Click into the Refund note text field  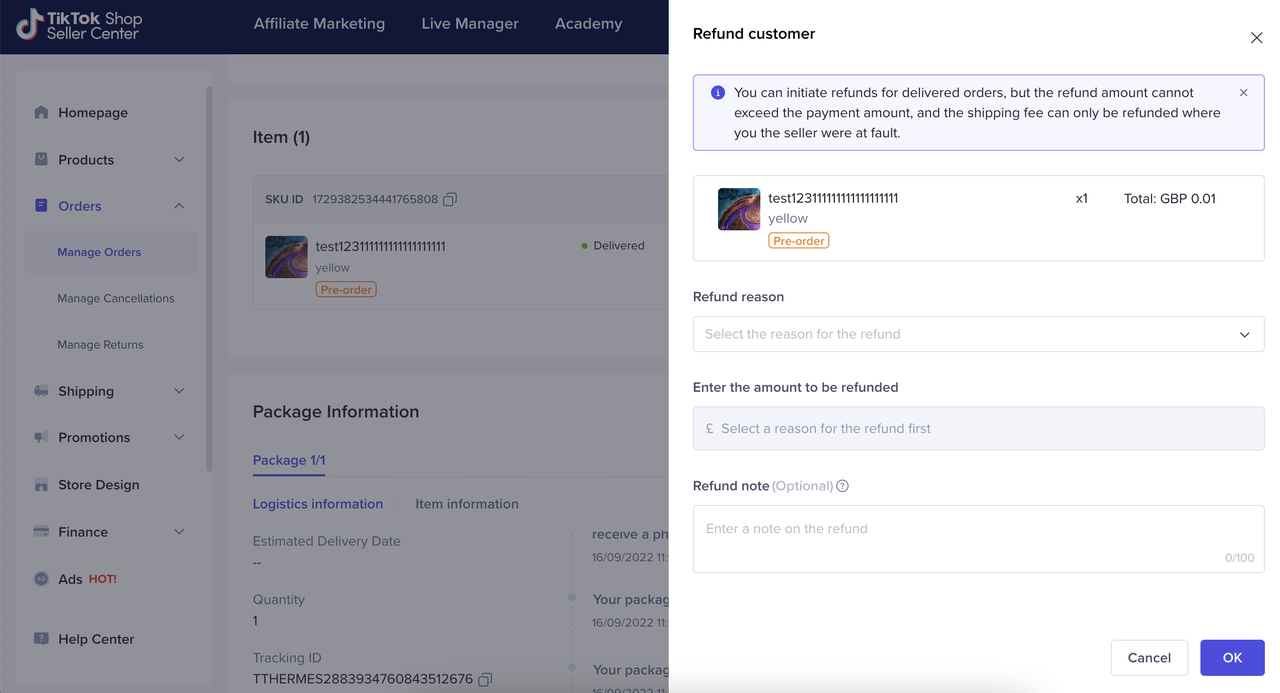[x=978, y=538]
